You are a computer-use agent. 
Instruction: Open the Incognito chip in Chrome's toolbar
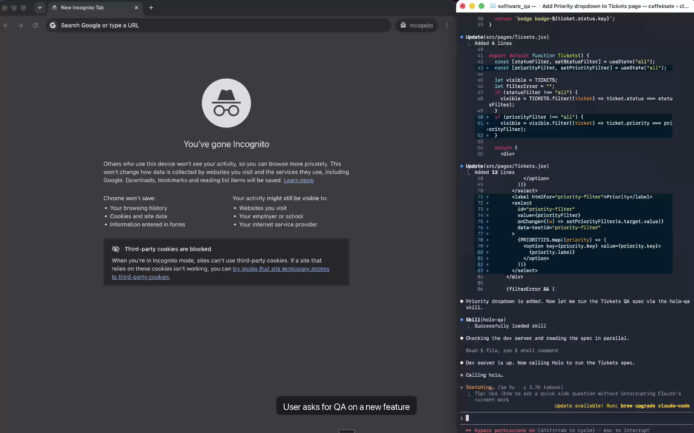coord(416,25)
